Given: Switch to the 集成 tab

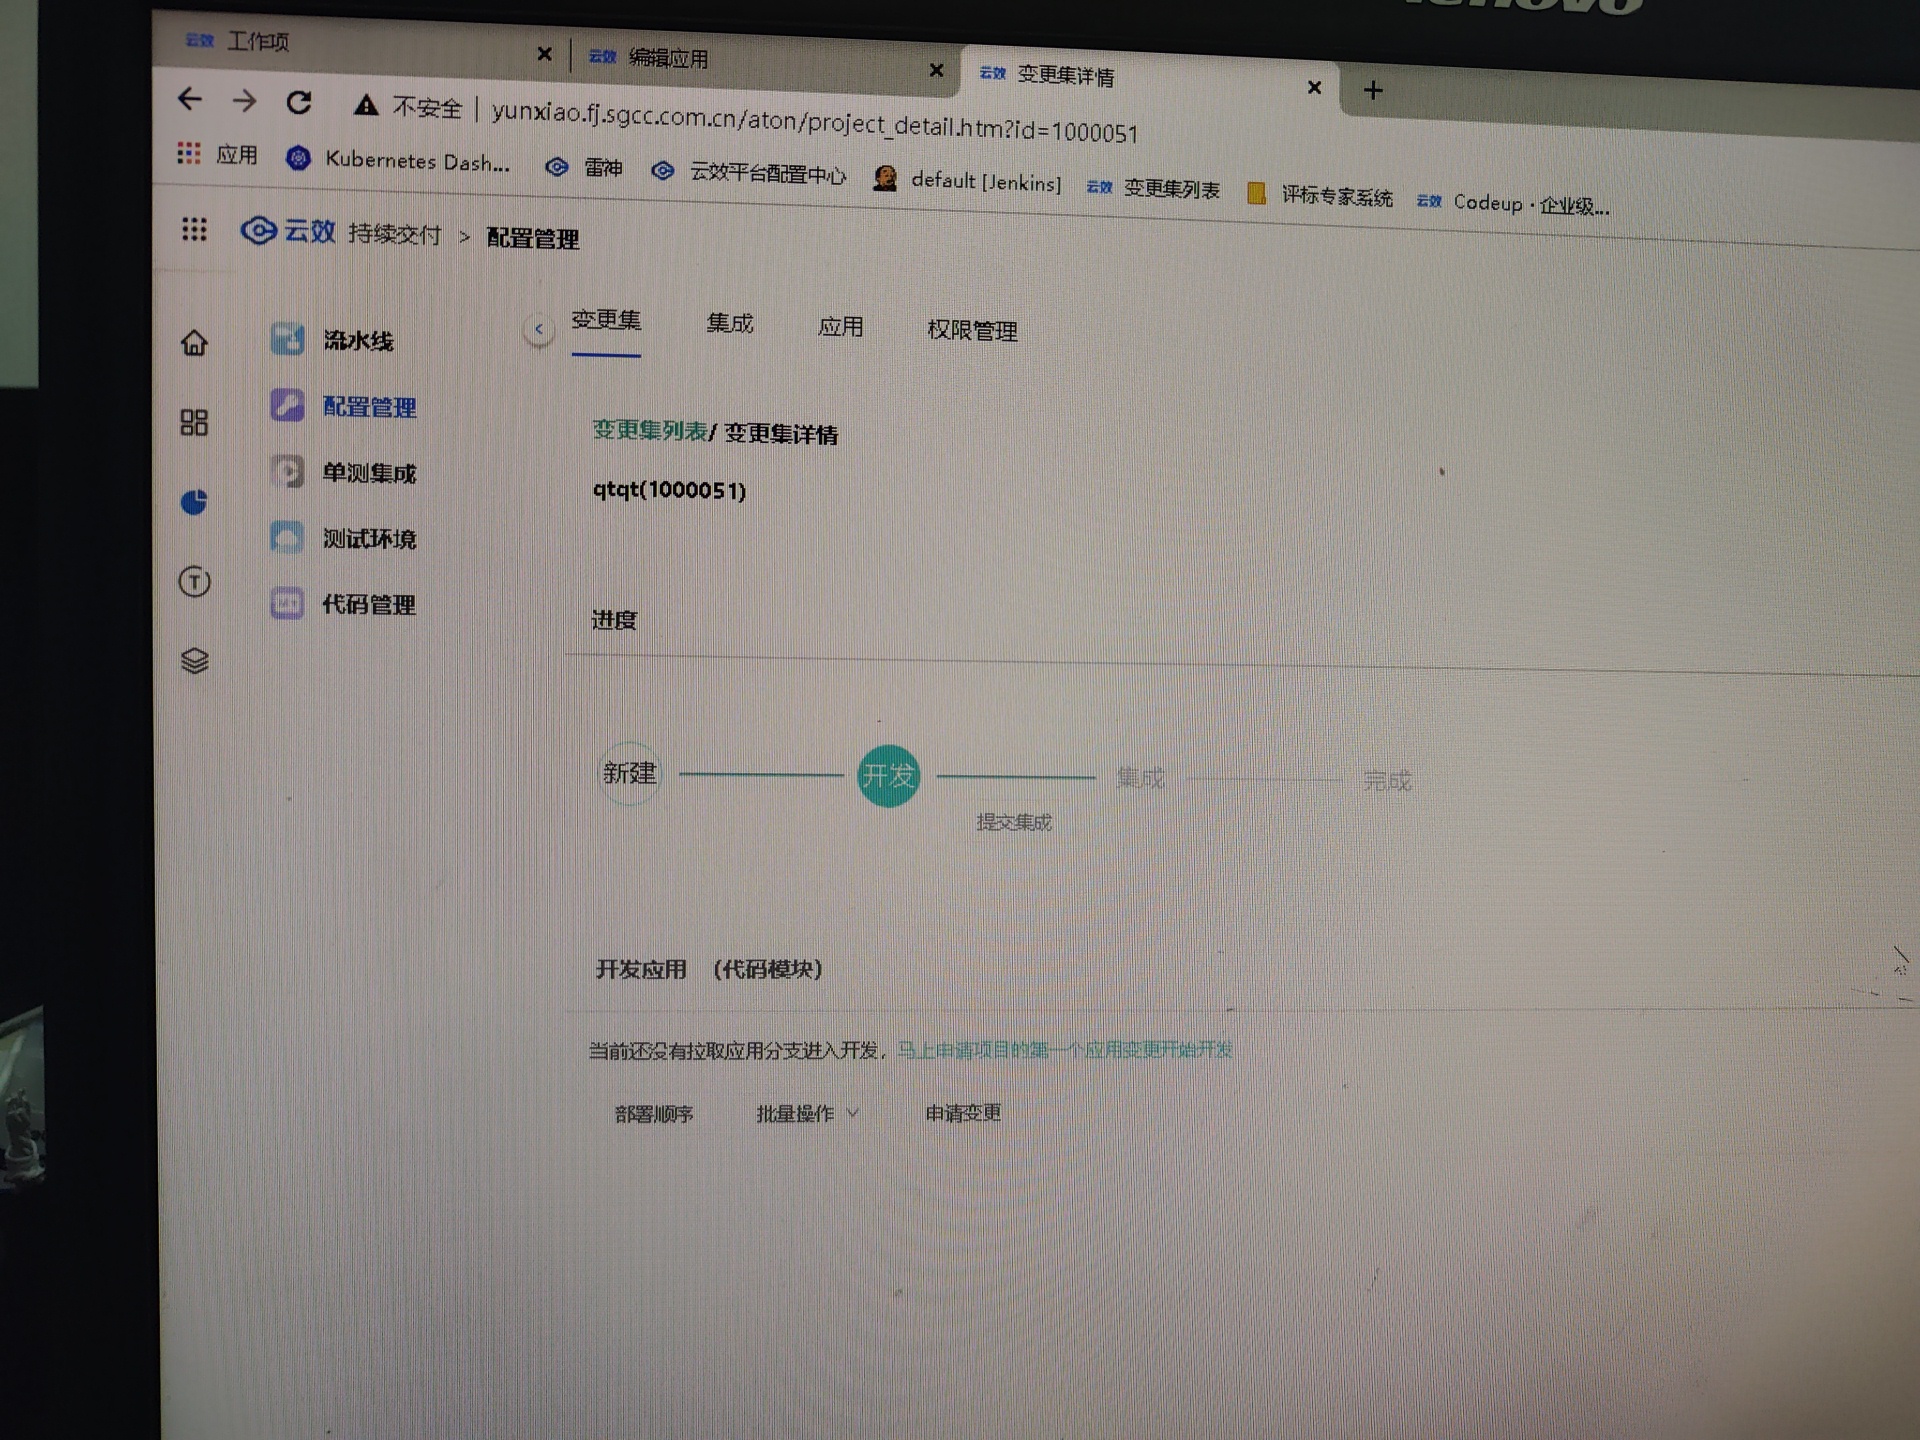Looking at the screenshot, I should pos(729,323).
